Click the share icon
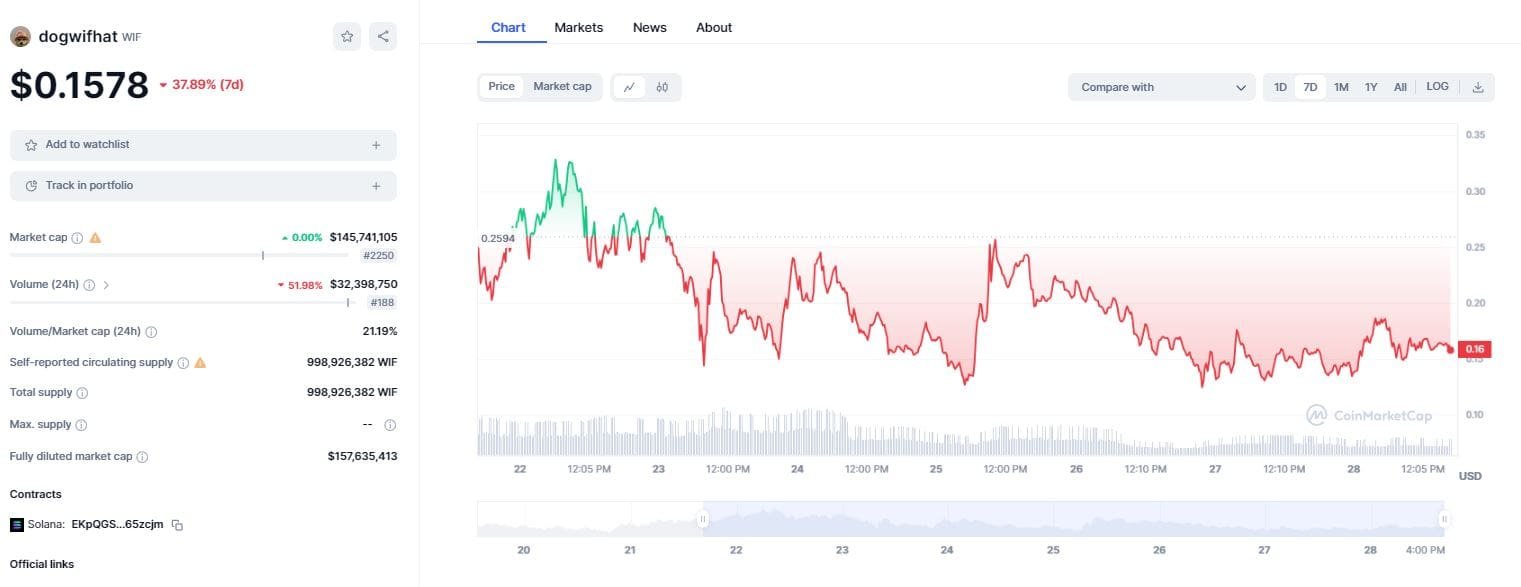 (x=383, y=37)
